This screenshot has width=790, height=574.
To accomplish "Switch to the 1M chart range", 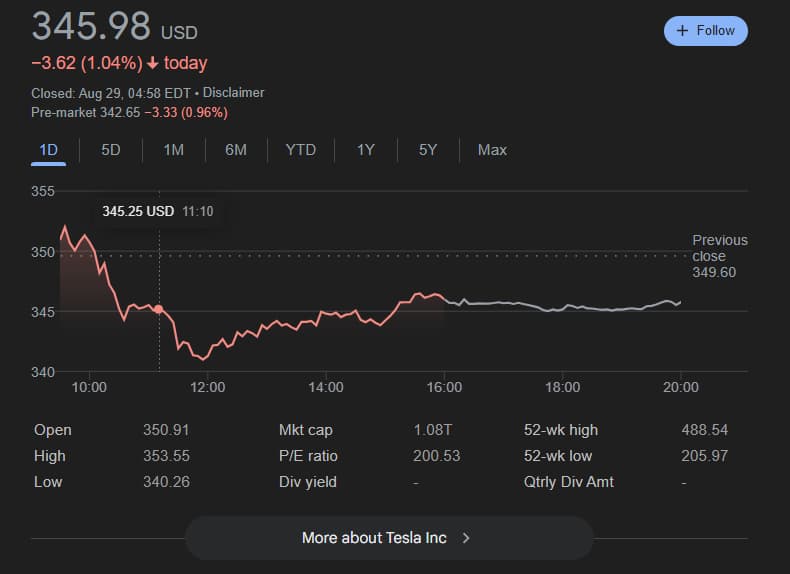I will click(x=173, y=150).
